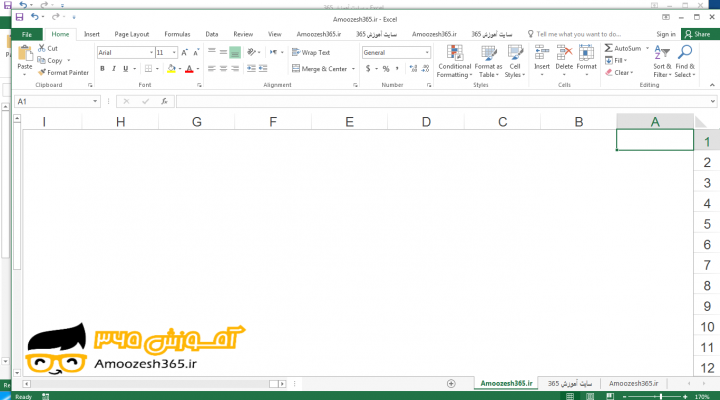The width and height of the screenshot is (720, 400).
Task: Select the Amoozesh365.ir active sheet tab
Action: (x=506, y=383)
